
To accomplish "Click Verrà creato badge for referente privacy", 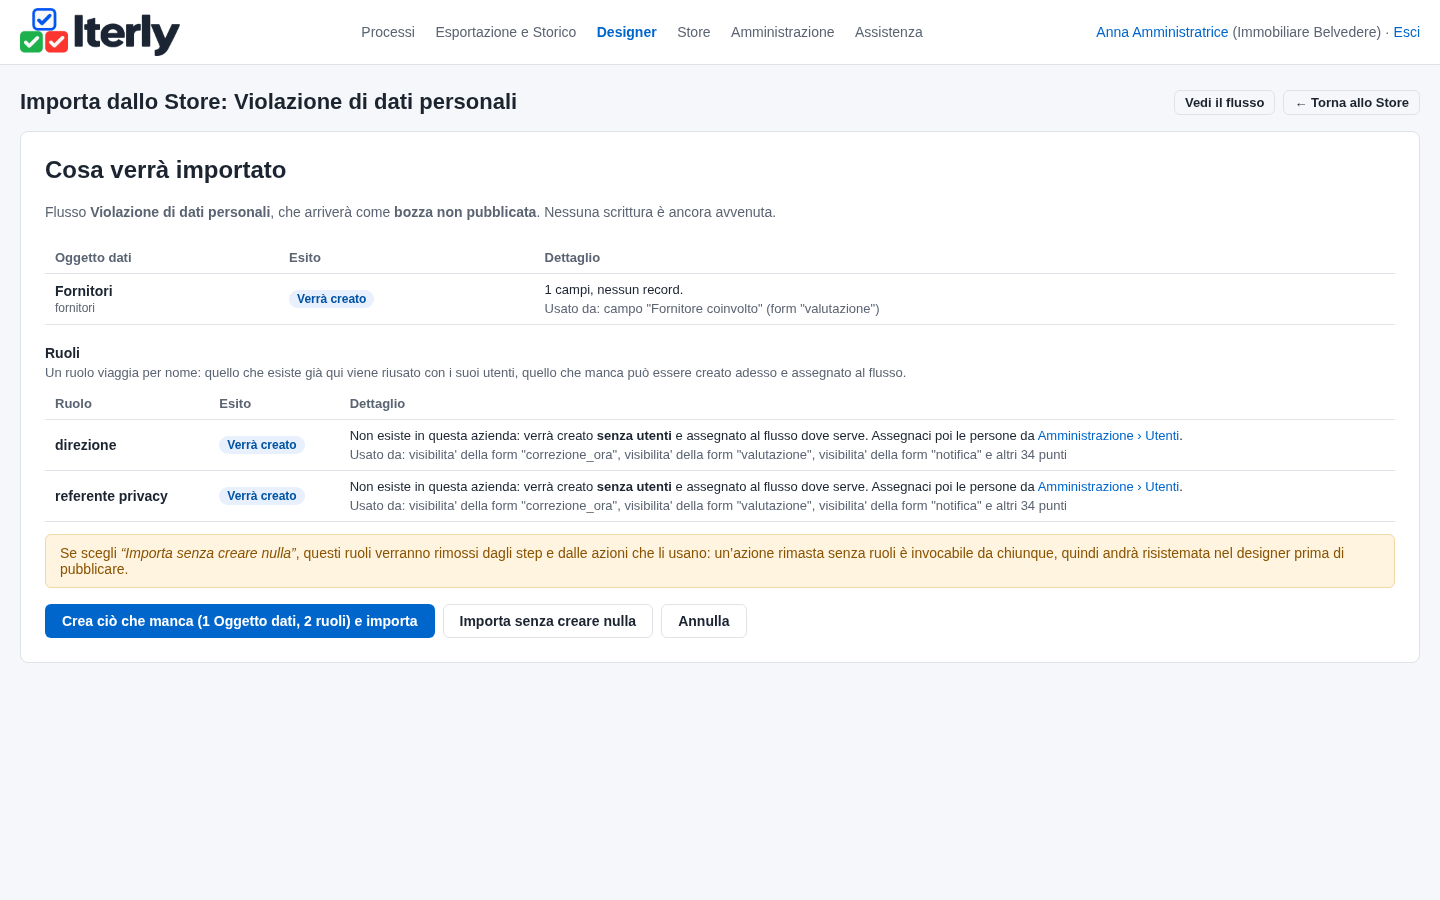I will coord(262,496).
